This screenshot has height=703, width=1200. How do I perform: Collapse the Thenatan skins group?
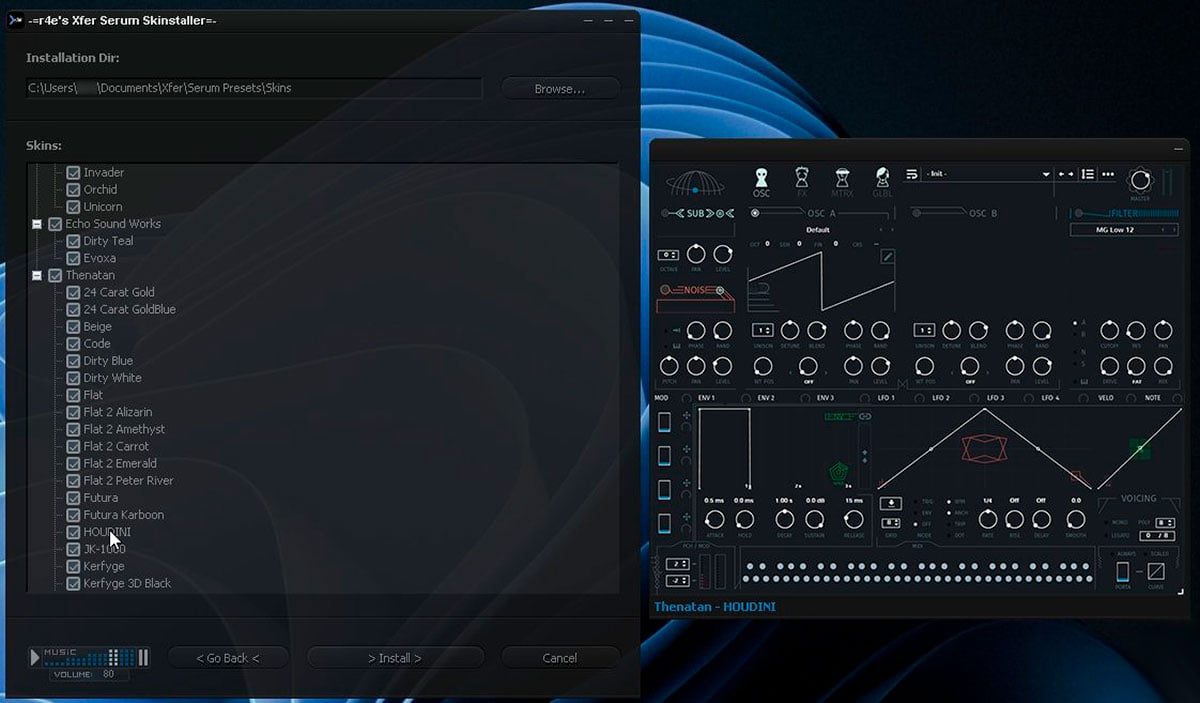pyautogui.click(x=37, y=275)
